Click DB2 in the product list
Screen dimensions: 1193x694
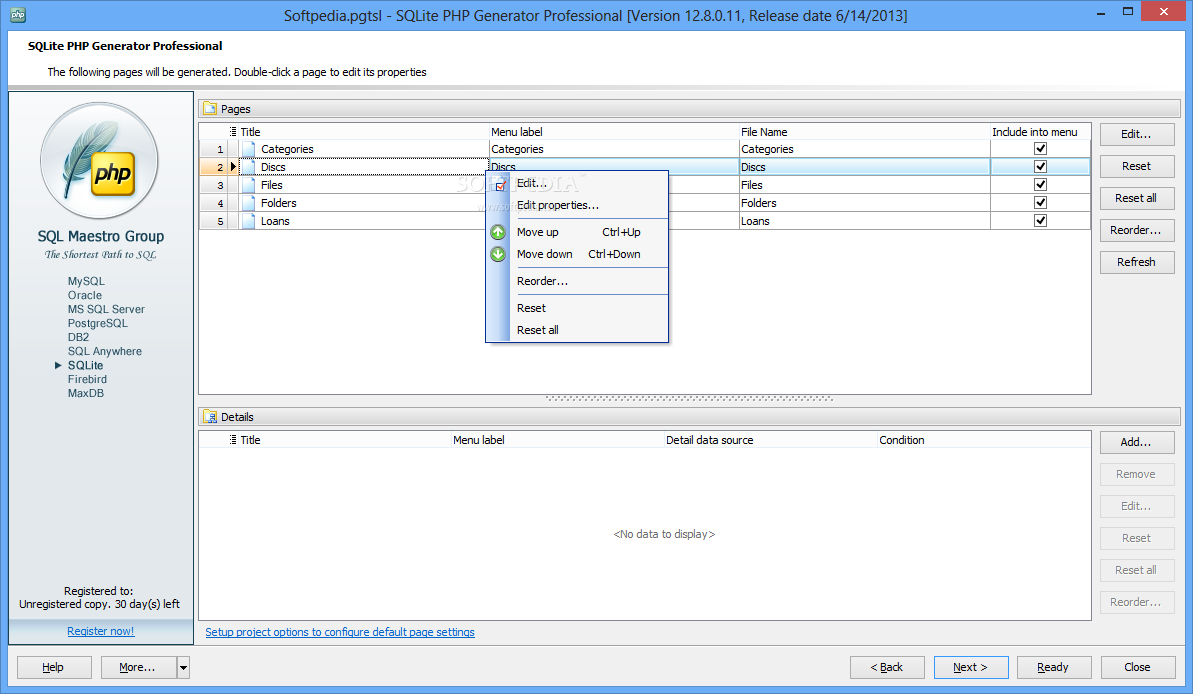78,337
